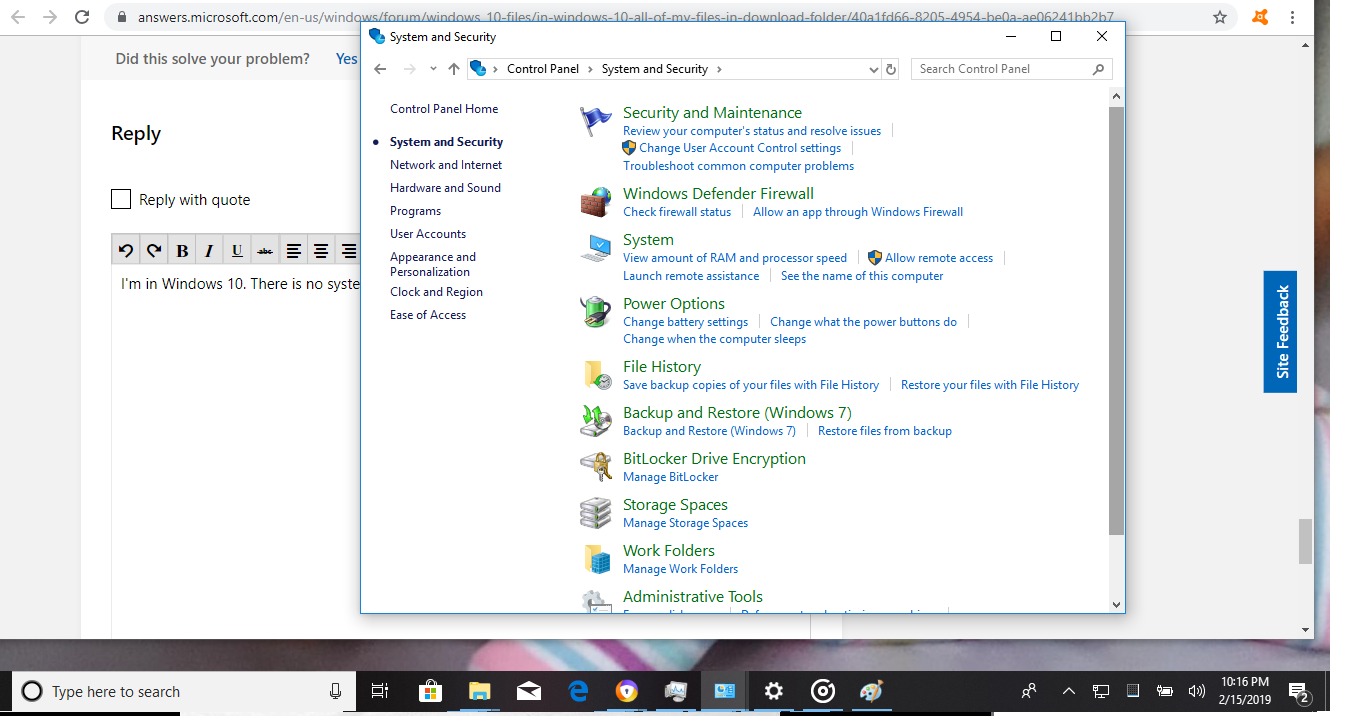The width and height of the screenshot is (1366, 720).
Task: Check the Reply with quote checkbox
Action: pos(121,199)
